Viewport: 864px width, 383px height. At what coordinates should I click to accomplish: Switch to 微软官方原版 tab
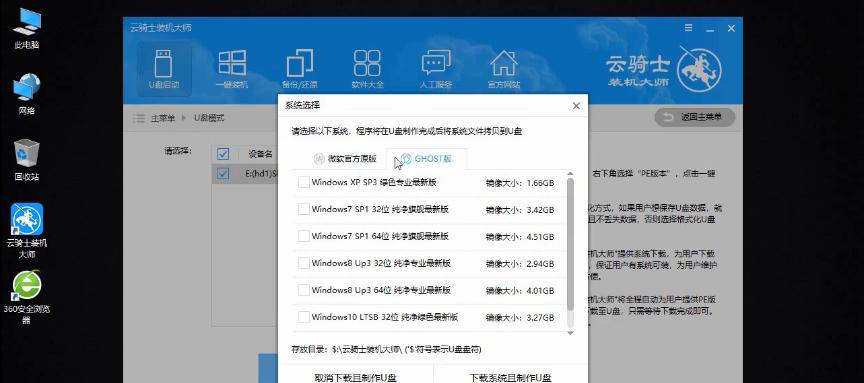[345, 159]
